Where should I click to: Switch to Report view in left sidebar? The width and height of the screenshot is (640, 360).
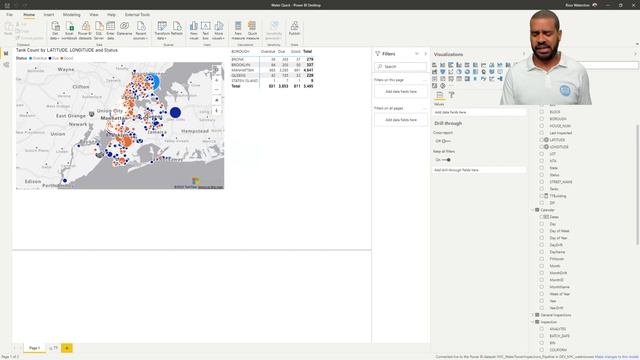pos(6,53)
